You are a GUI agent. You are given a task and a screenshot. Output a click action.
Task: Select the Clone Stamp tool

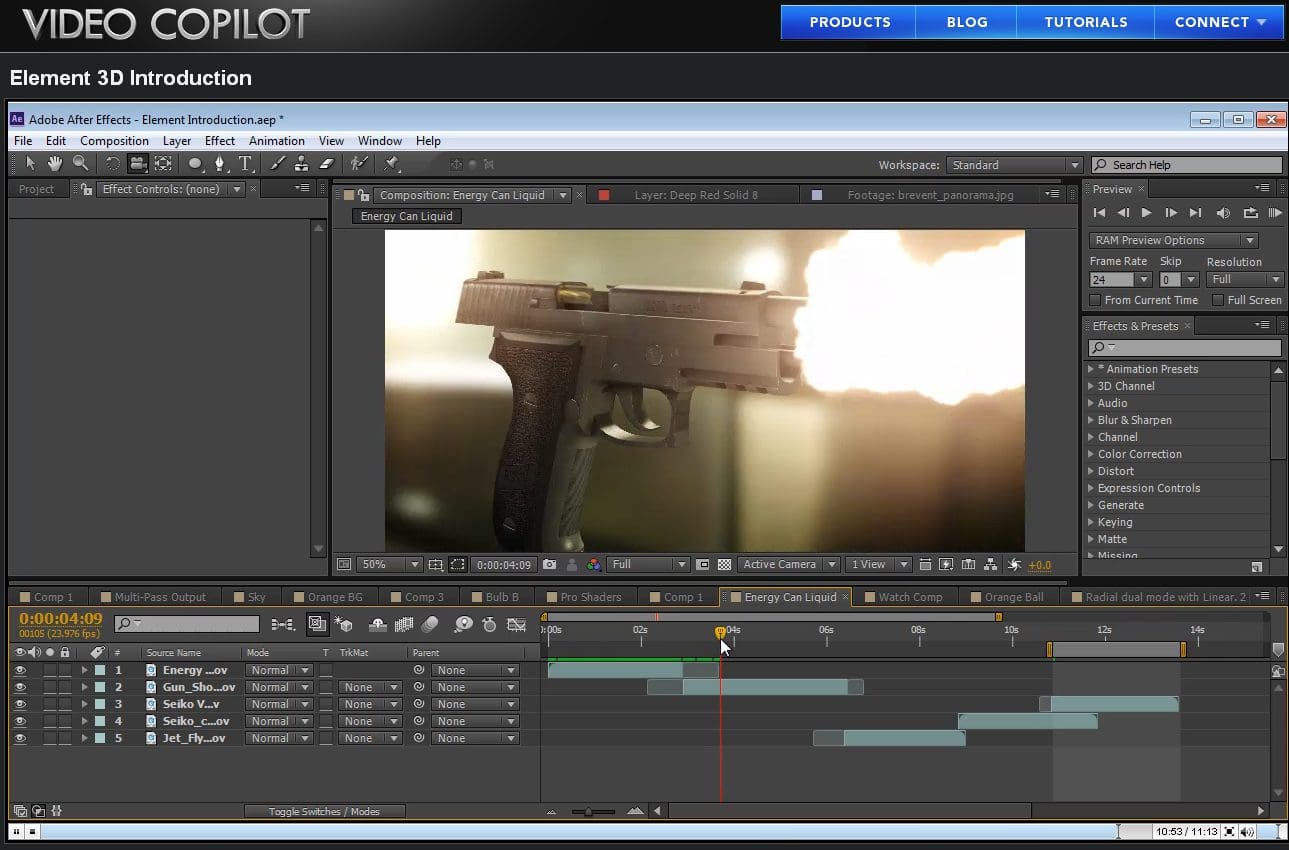[301, 163]
